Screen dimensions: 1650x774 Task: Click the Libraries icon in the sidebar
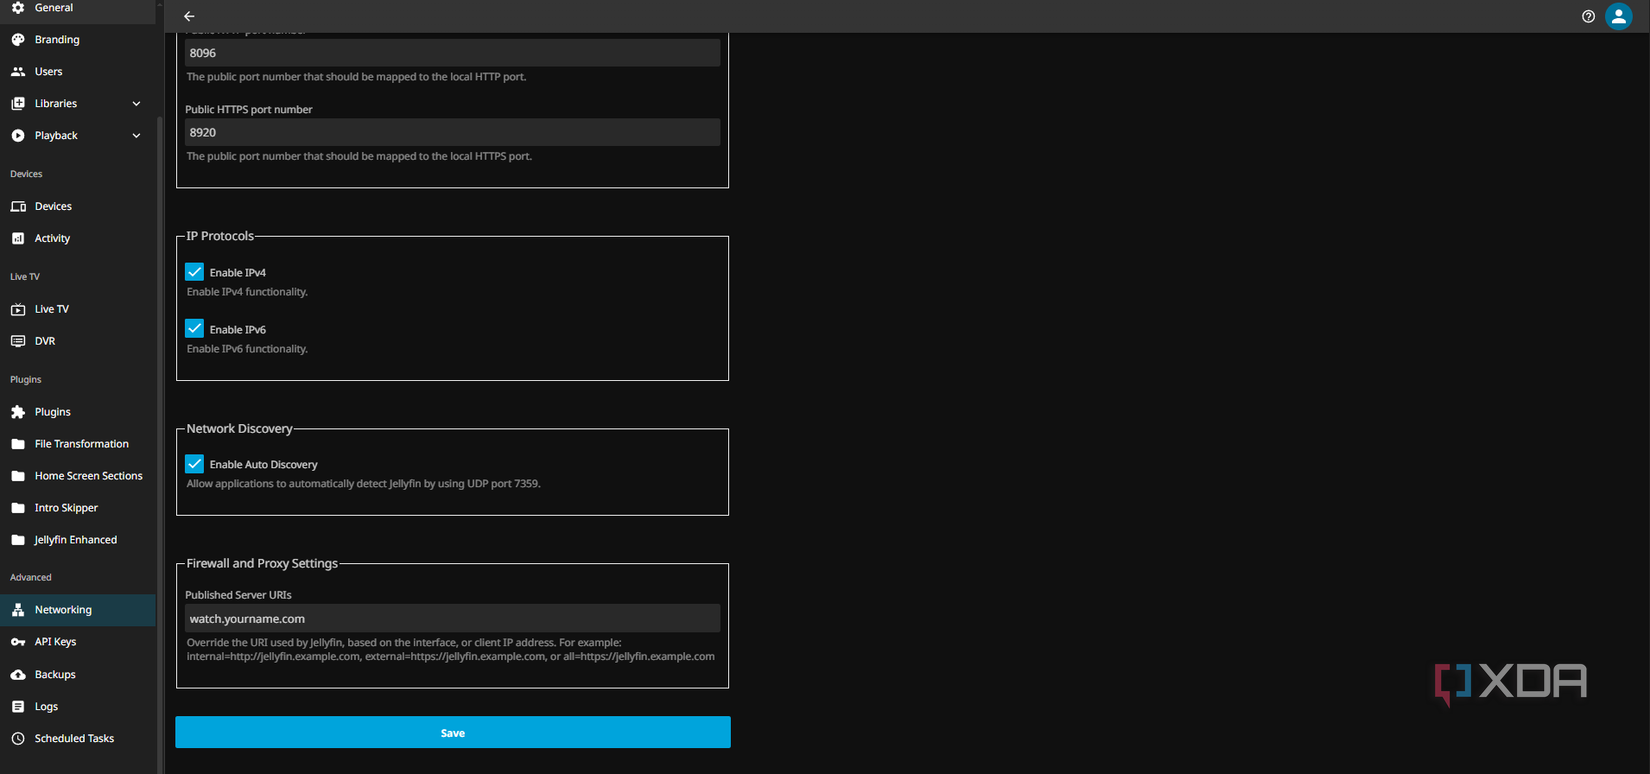18,103
